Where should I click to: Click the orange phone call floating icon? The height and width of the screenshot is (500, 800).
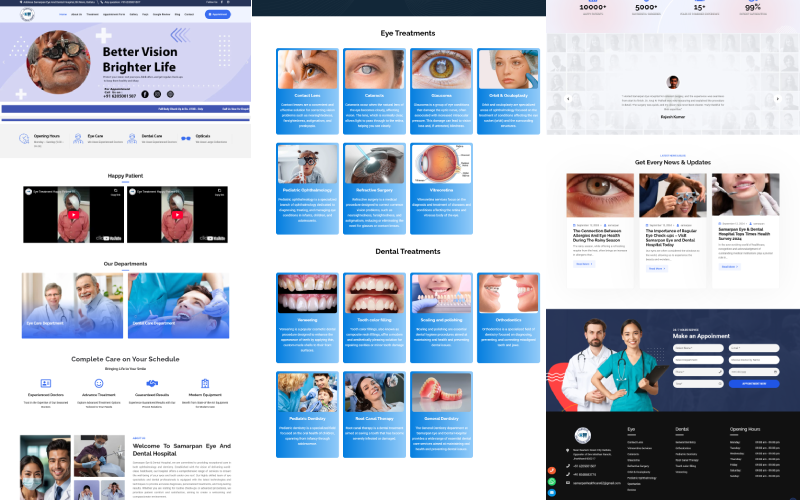(x=552, y=470)
